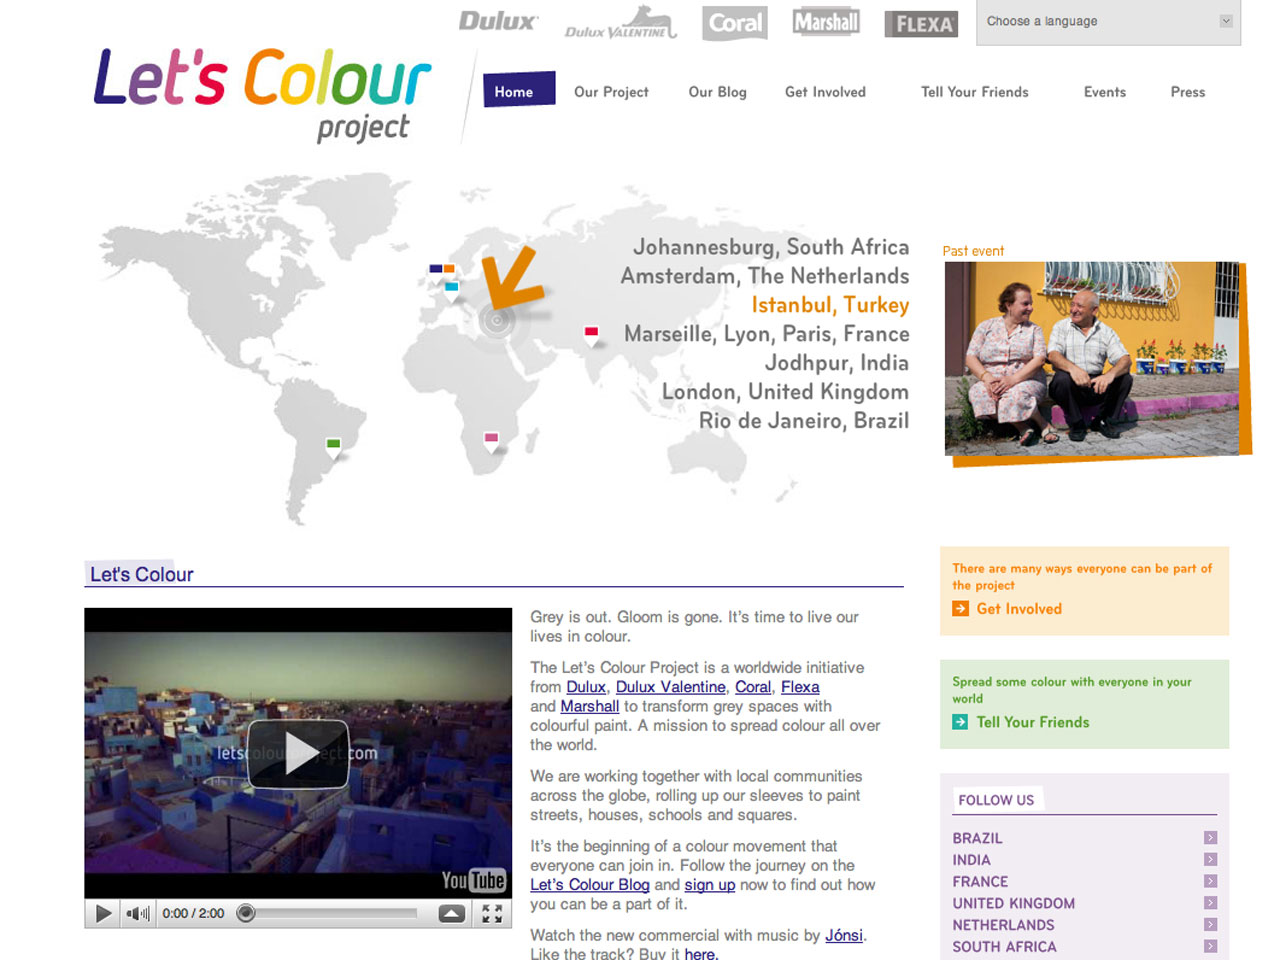Choose Marseille, Lyon, Paris, France
The width and height of the screenshot is (1280, 960).
point(767,334)
